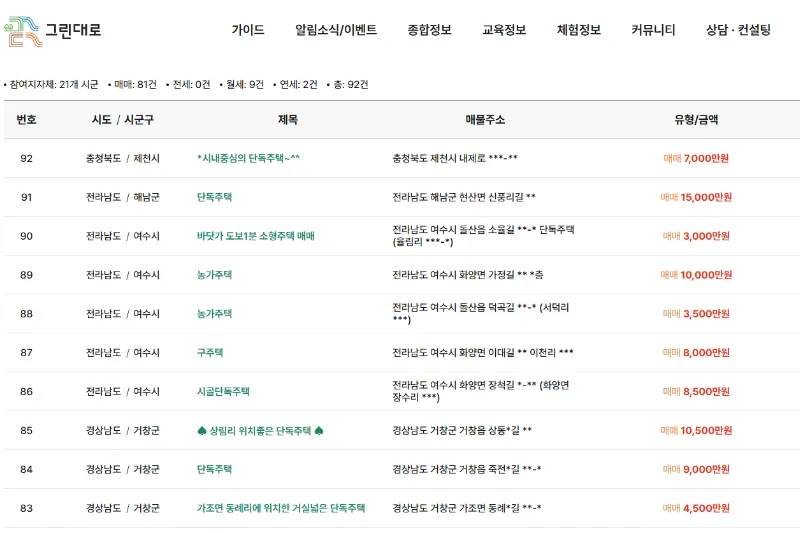Click address 거창군 거창읍 죽전*길
This screenshot has width=800, height=533.
(x=466, y=469)
